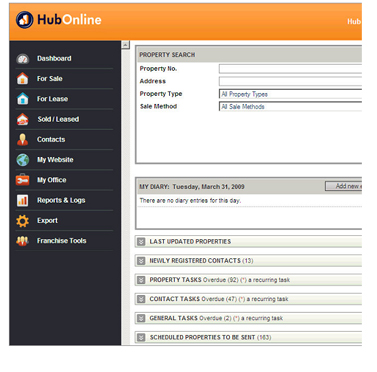
Task: Click the MY DIARY date heading
Action: pos(192,187)
